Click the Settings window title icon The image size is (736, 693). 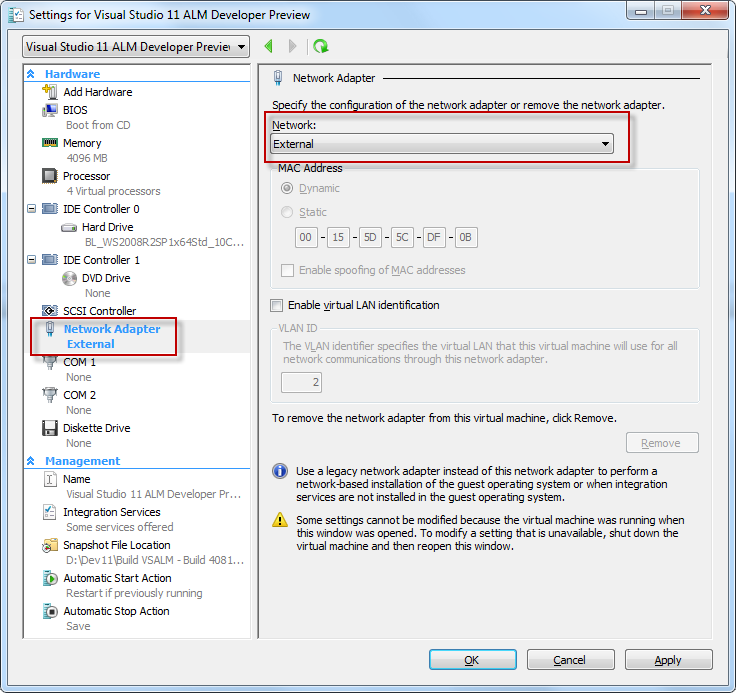pos(16,15)
